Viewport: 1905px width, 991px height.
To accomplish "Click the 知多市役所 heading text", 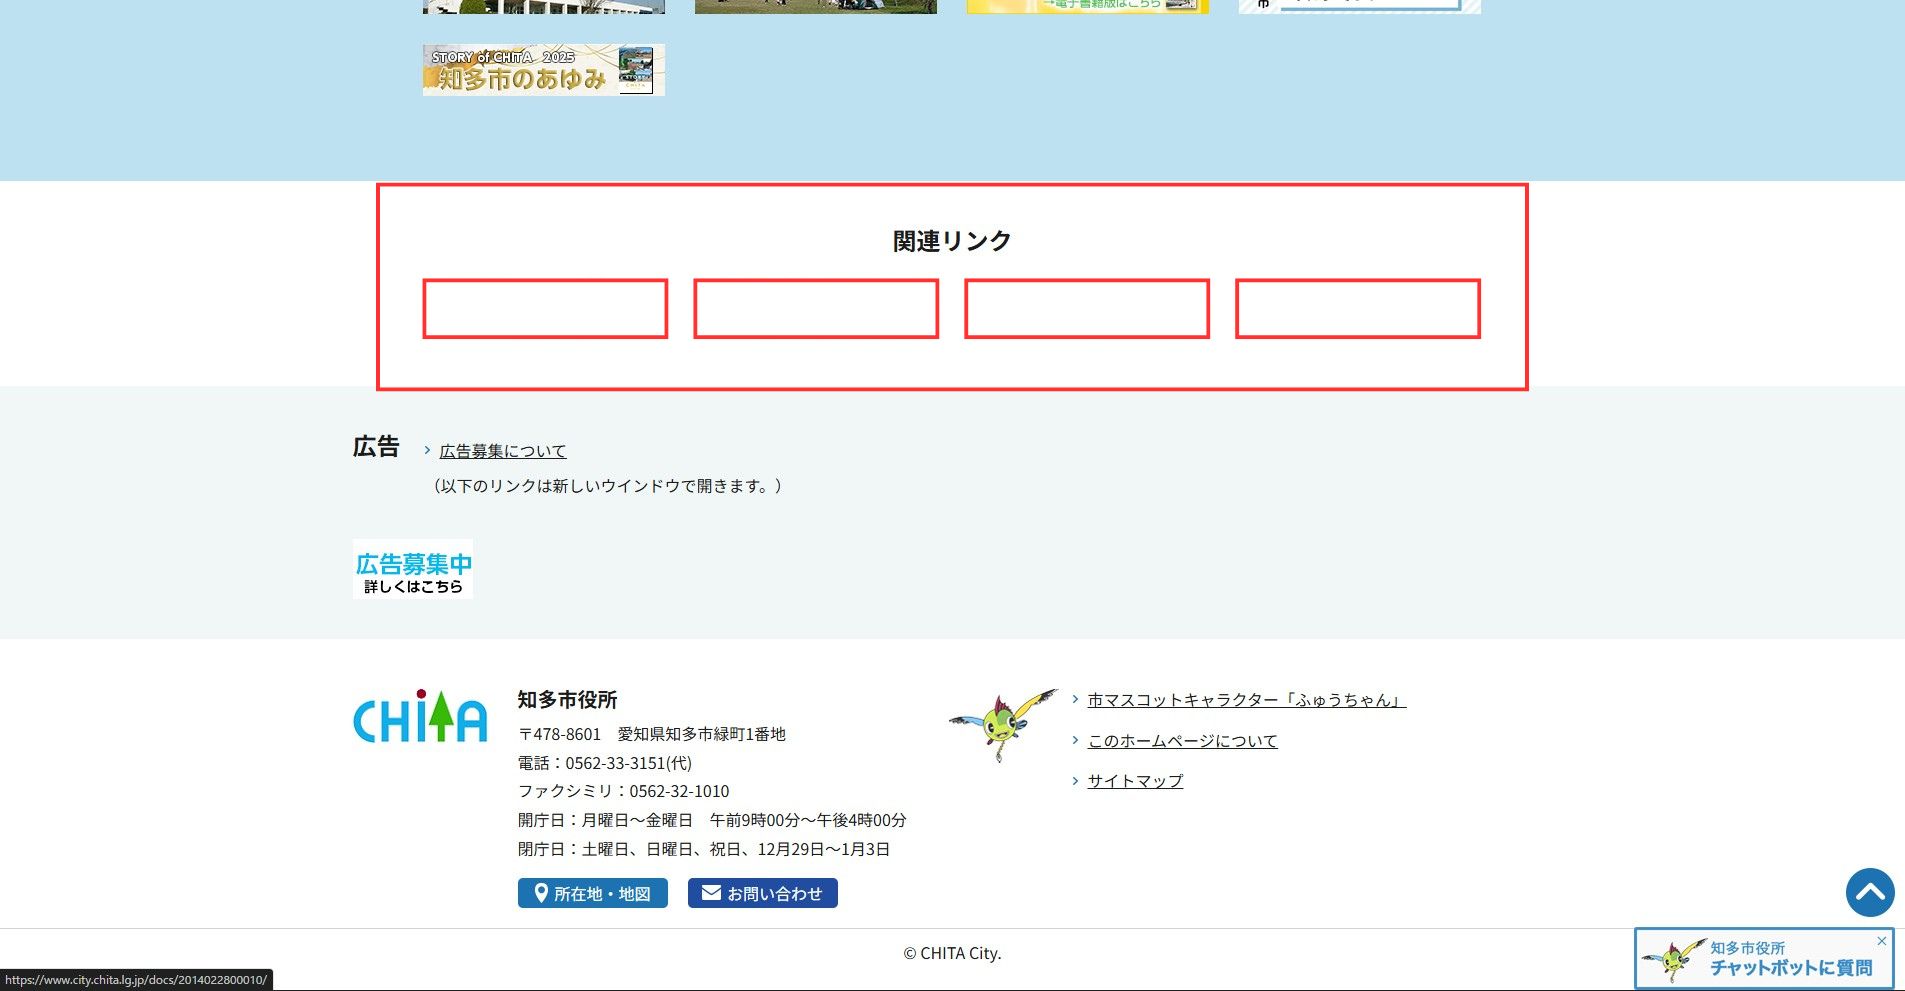I will point(568,700).
